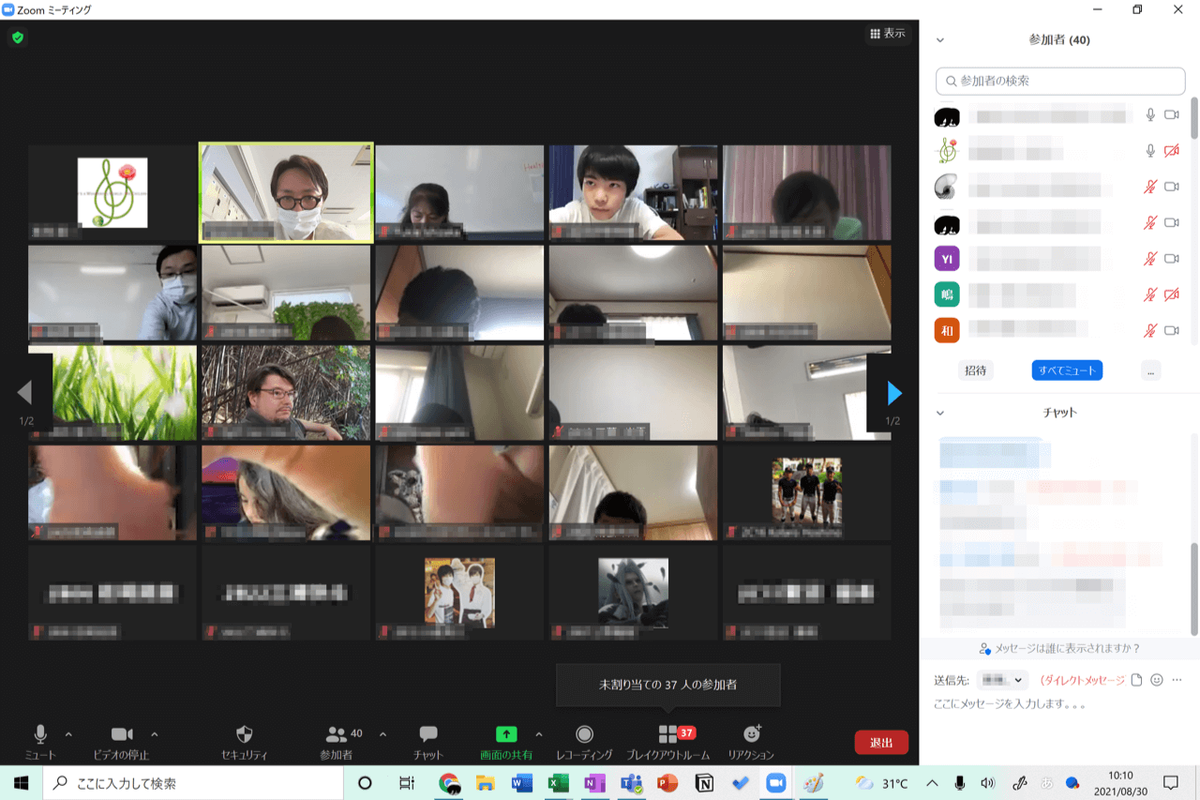The image size is (1200, 800).
Task: Open リアクション reactions menu
Action: 751,742
